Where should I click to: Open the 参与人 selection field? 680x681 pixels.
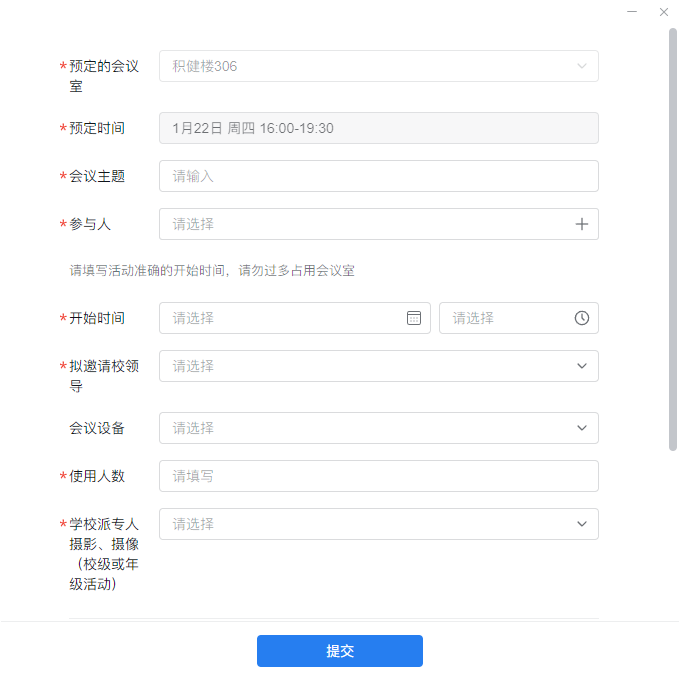(360, 224)
